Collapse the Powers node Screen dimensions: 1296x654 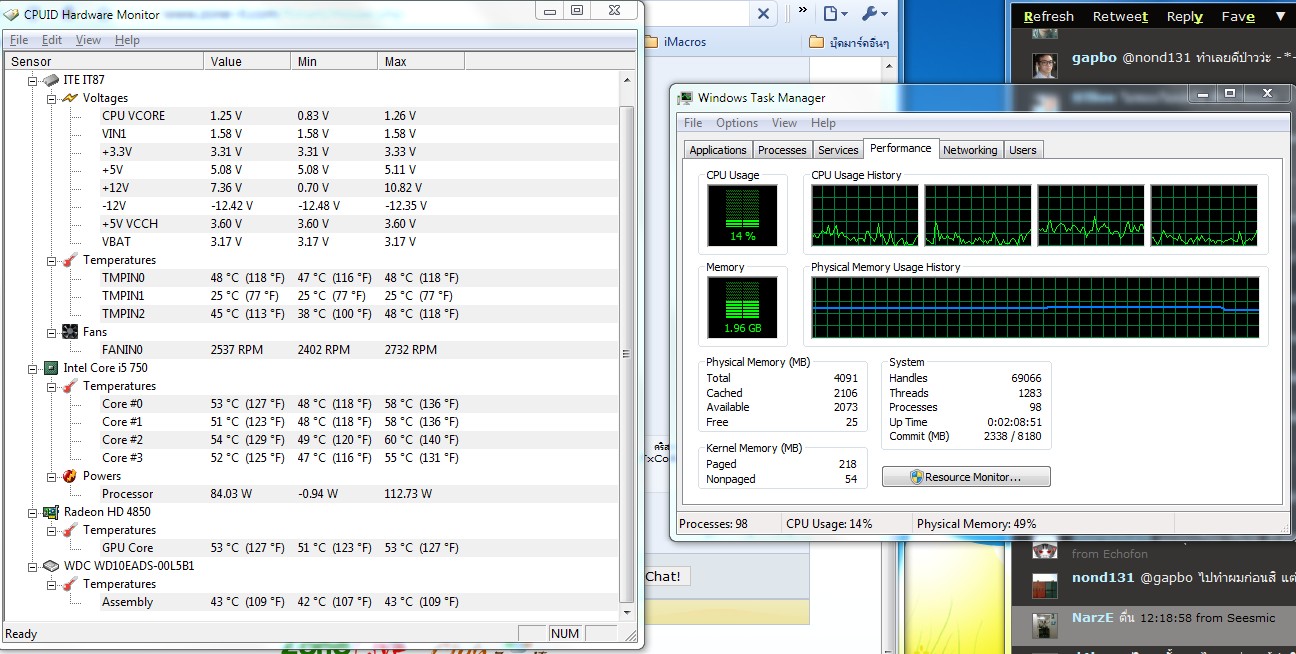tap(51, 476)
